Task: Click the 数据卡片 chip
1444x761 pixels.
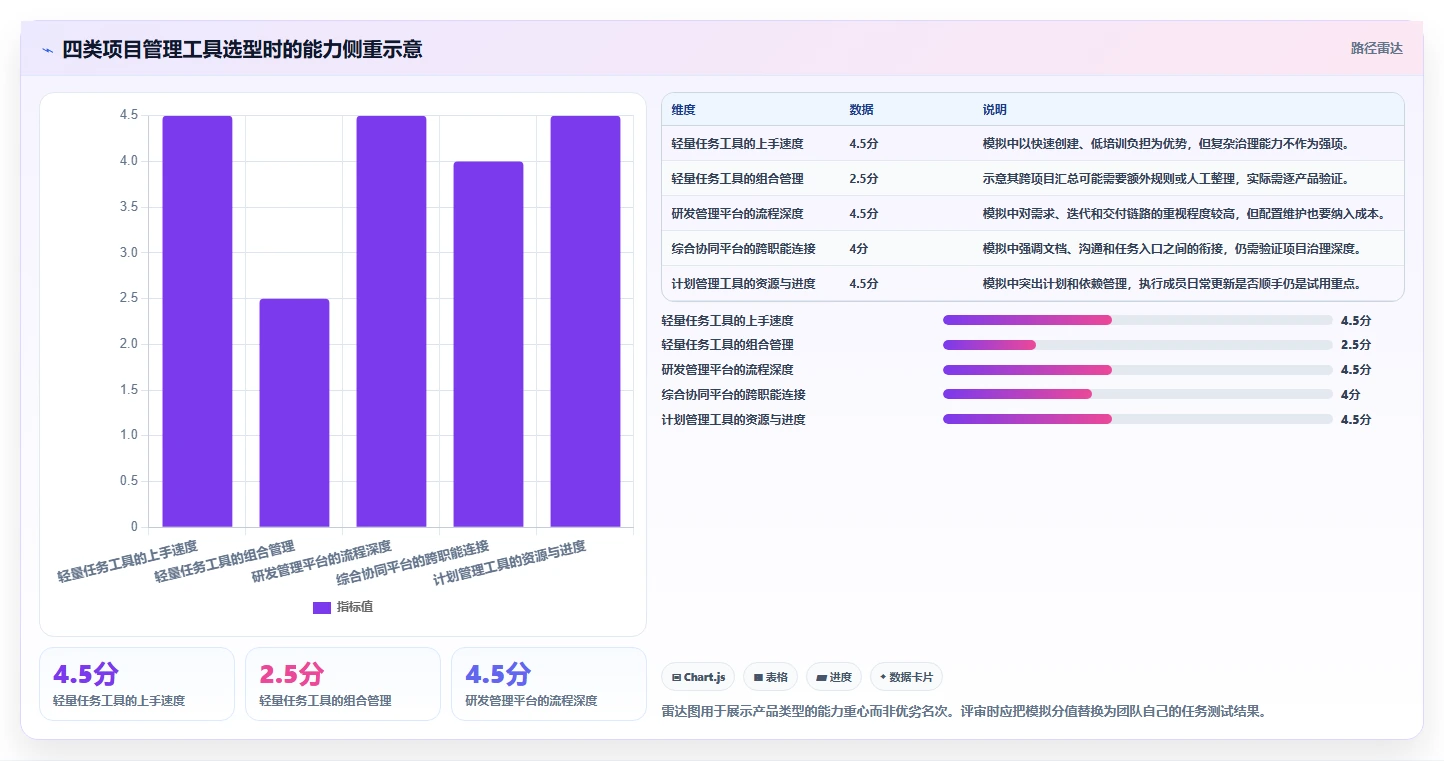Action: tap(906, 677)
